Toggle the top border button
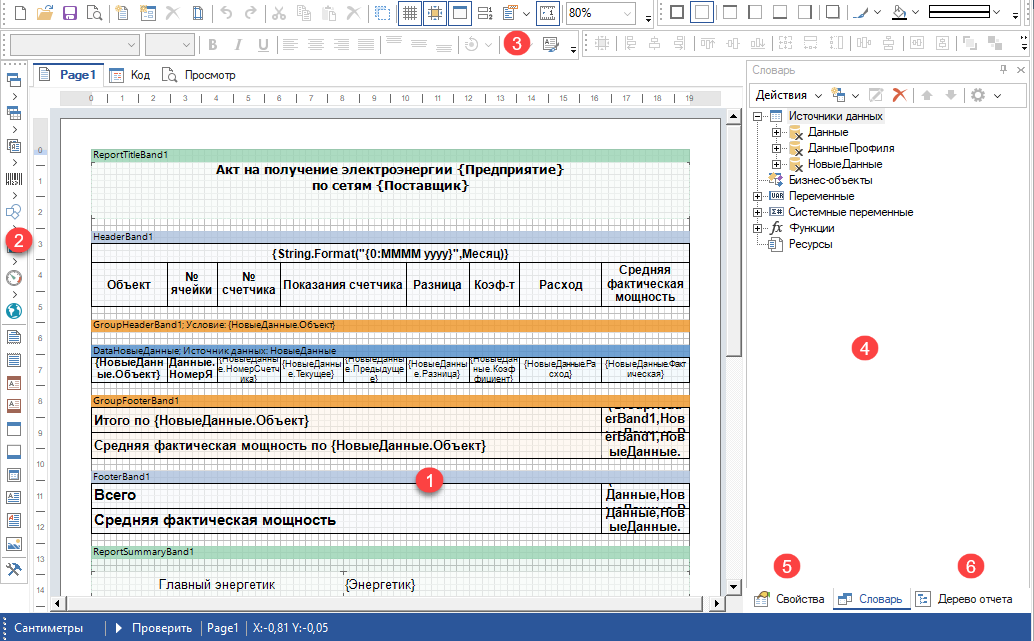 coord(730,13)
